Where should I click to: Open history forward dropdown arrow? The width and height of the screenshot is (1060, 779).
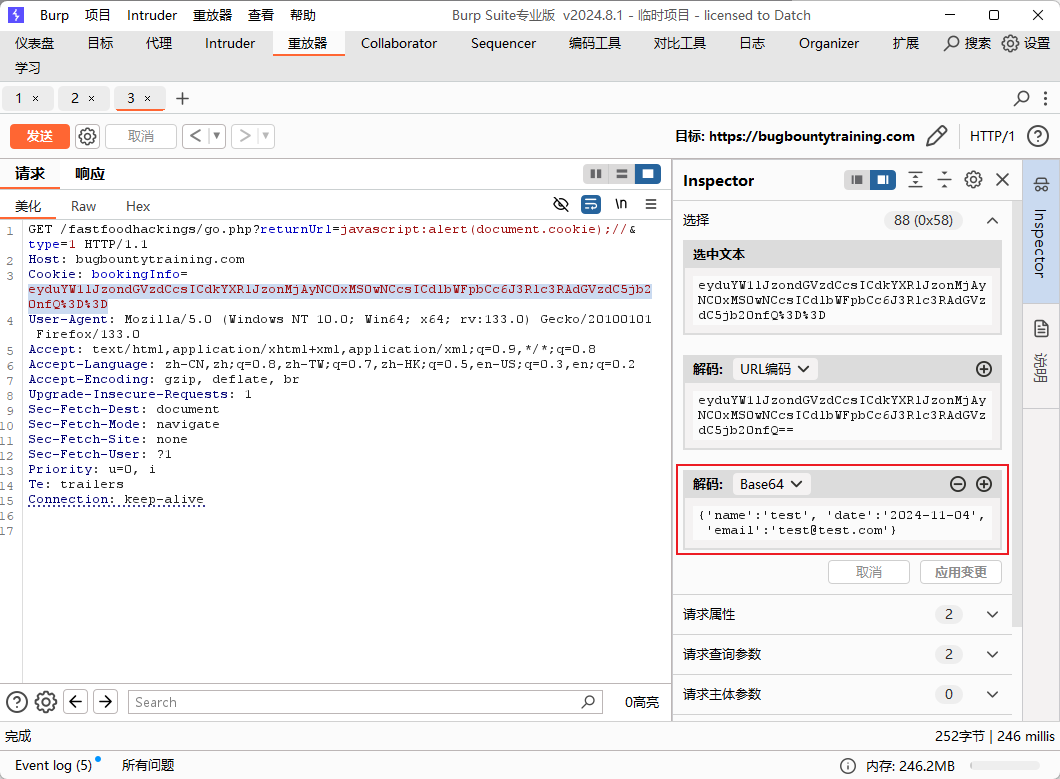pos(266,136)
